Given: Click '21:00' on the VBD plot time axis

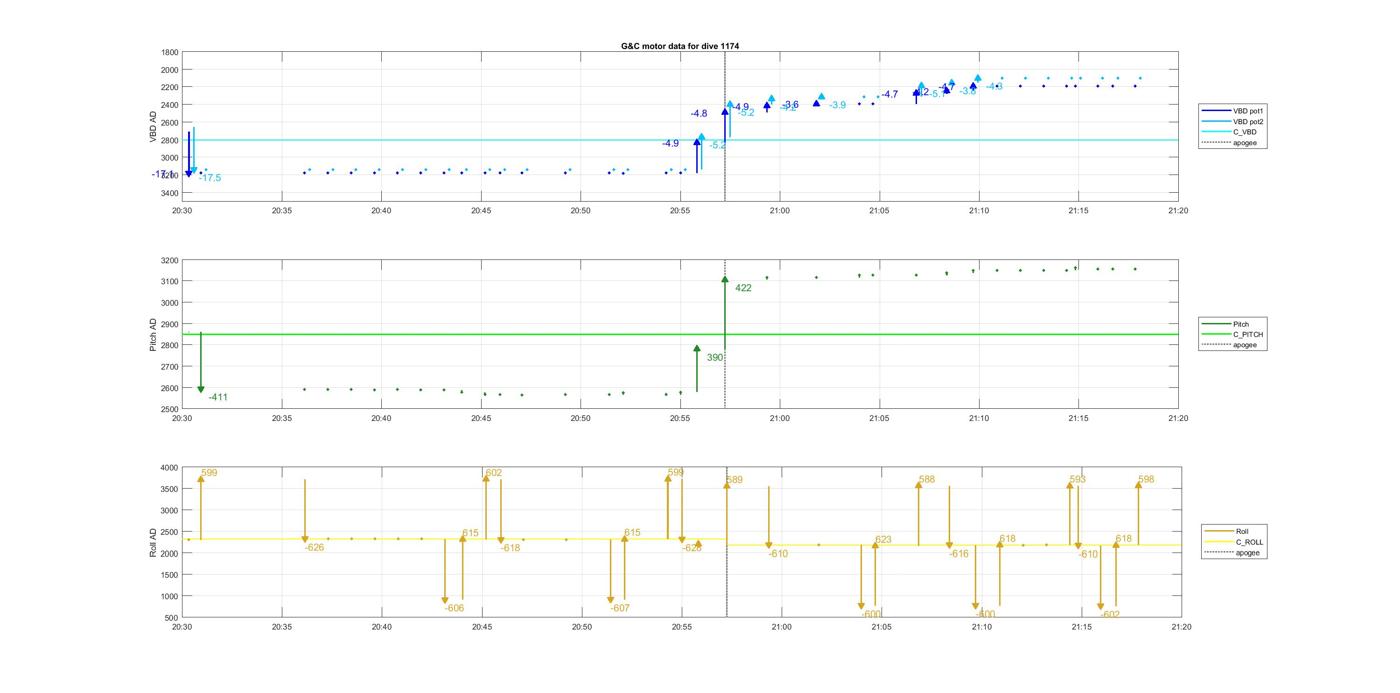Looking at the screenshot, I should (779, 210).
